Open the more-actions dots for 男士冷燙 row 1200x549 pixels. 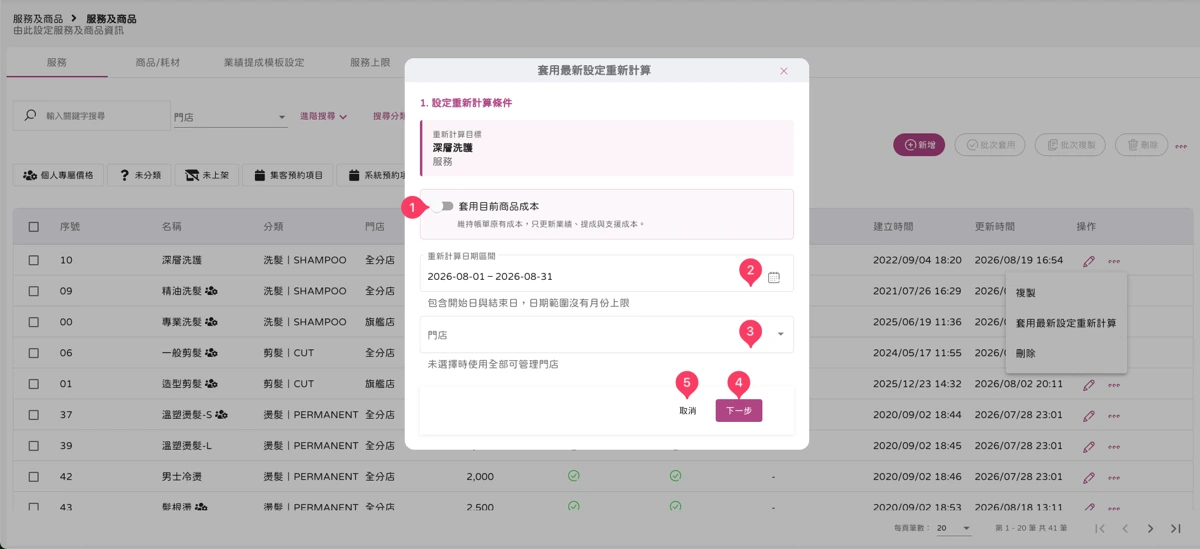(x=1114, y=477)
